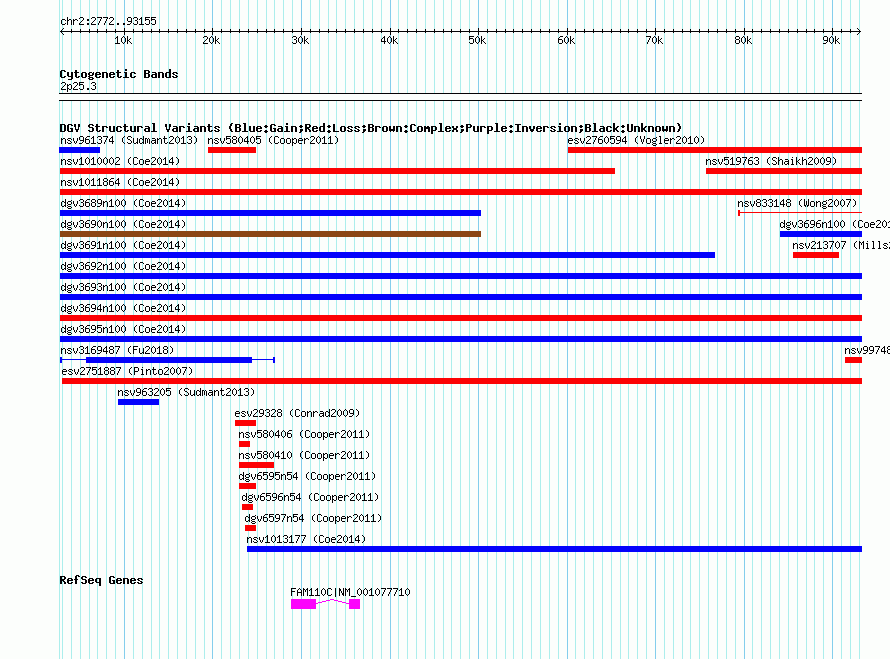Screen dimensions: 890x659
Task: Click the nsv961374 (Sudmant2013) variant label
Action: tap(129, 140)
